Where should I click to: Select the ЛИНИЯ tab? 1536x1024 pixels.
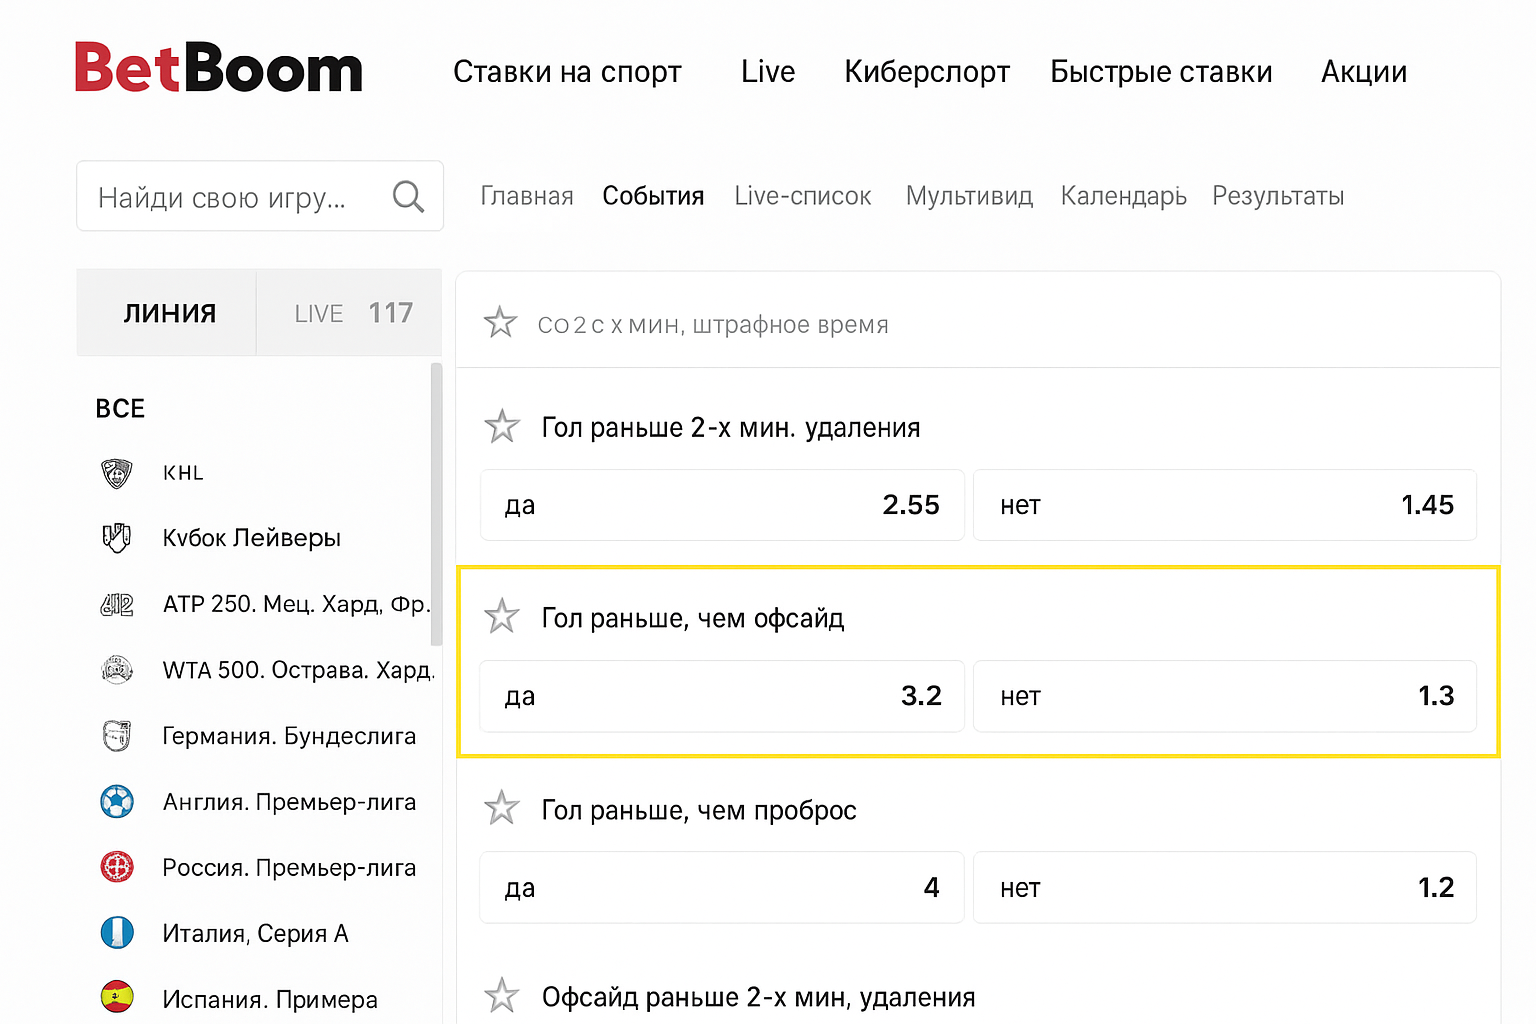pos(169,313)
